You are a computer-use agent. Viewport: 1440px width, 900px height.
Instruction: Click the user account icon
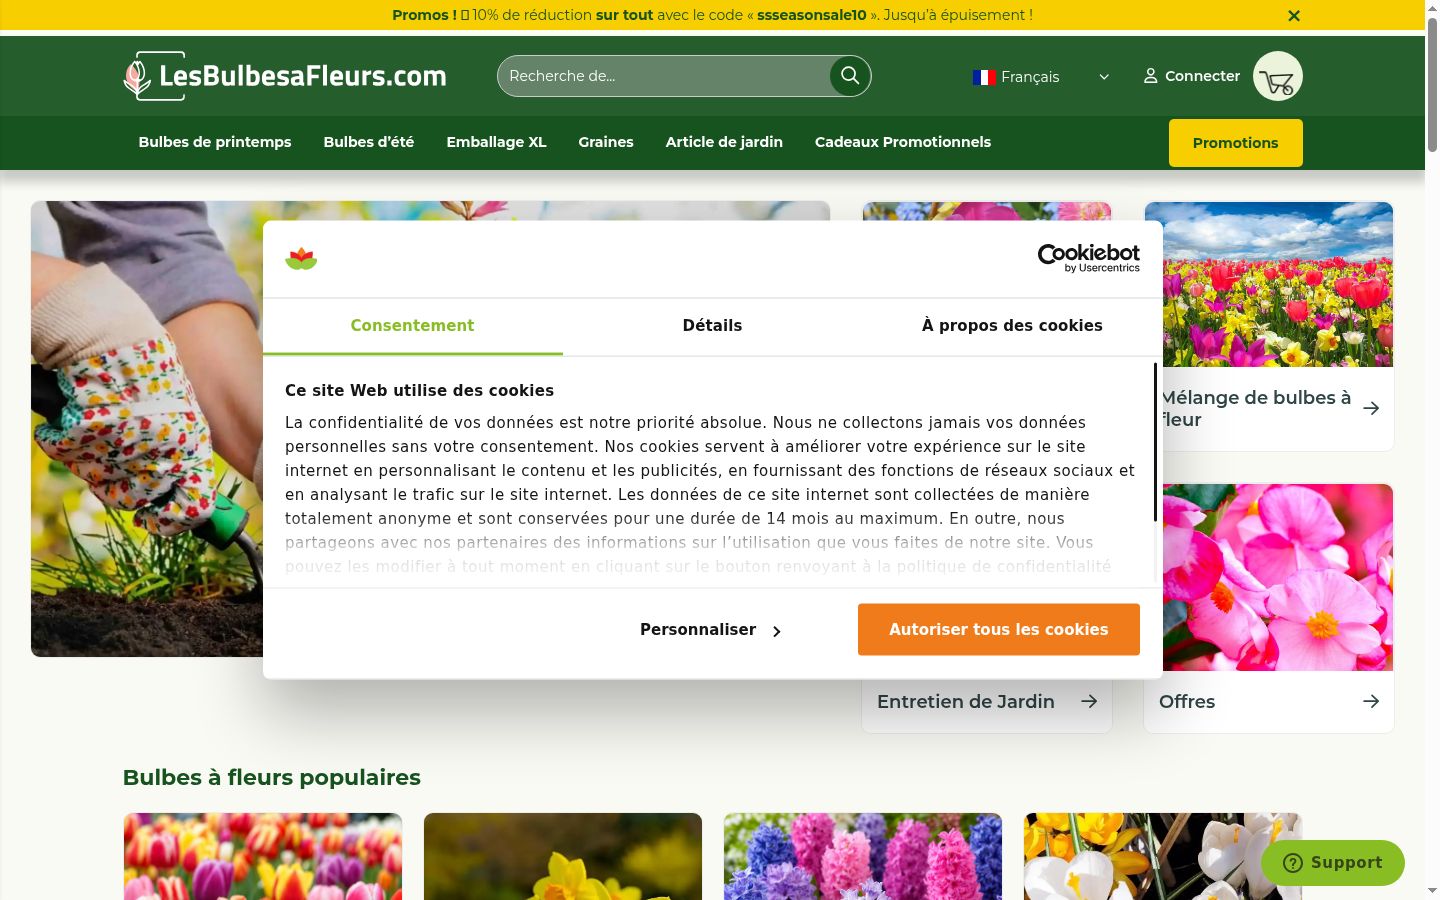click(x=1151, y=76)
